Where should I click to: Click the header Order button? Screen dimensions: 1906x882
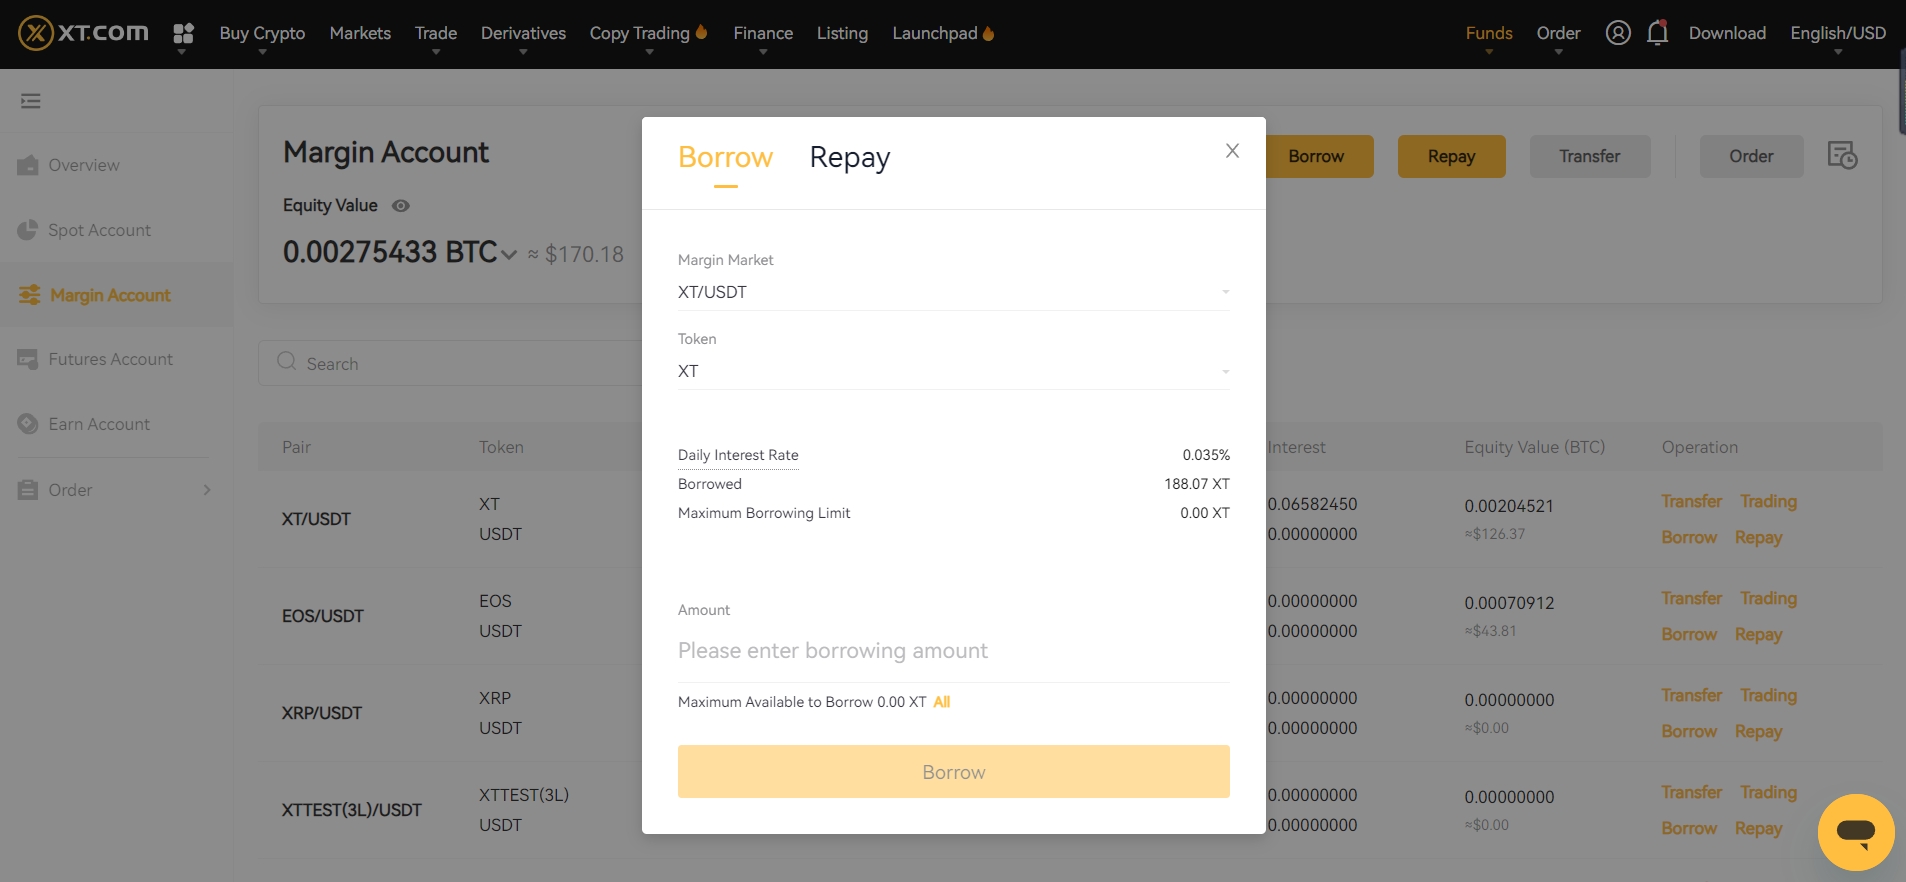point(1751,156)
